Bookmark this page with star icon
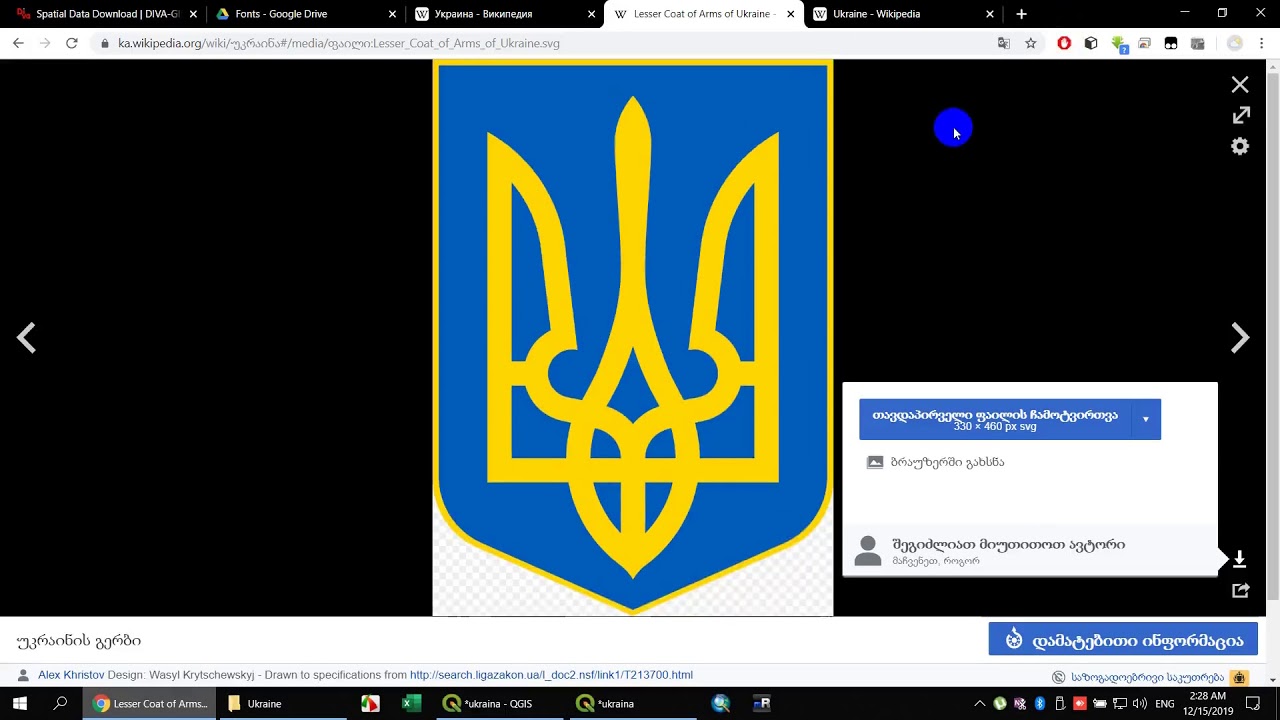1280x720 pixels. [x=1031, y=43]
